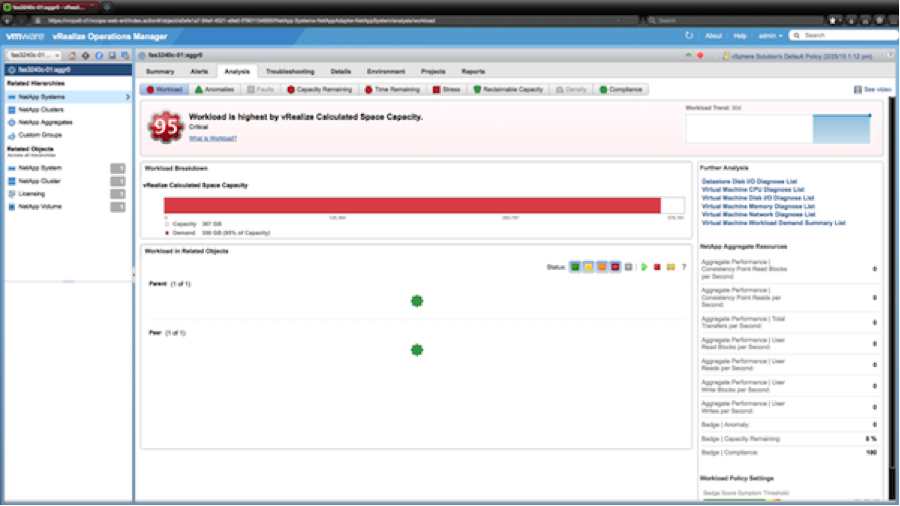Click the green up-arrow icon in object header

(x=688, y=56)
